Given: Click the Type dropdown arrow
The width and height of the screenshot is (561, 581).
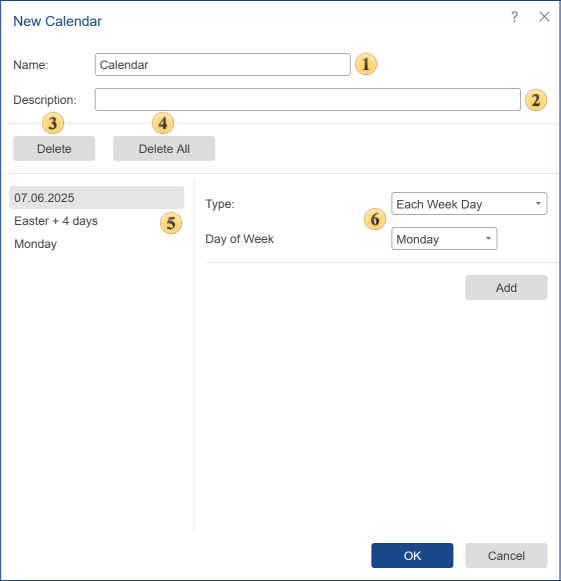Looking at the screenshot, I should coord(538,203).
